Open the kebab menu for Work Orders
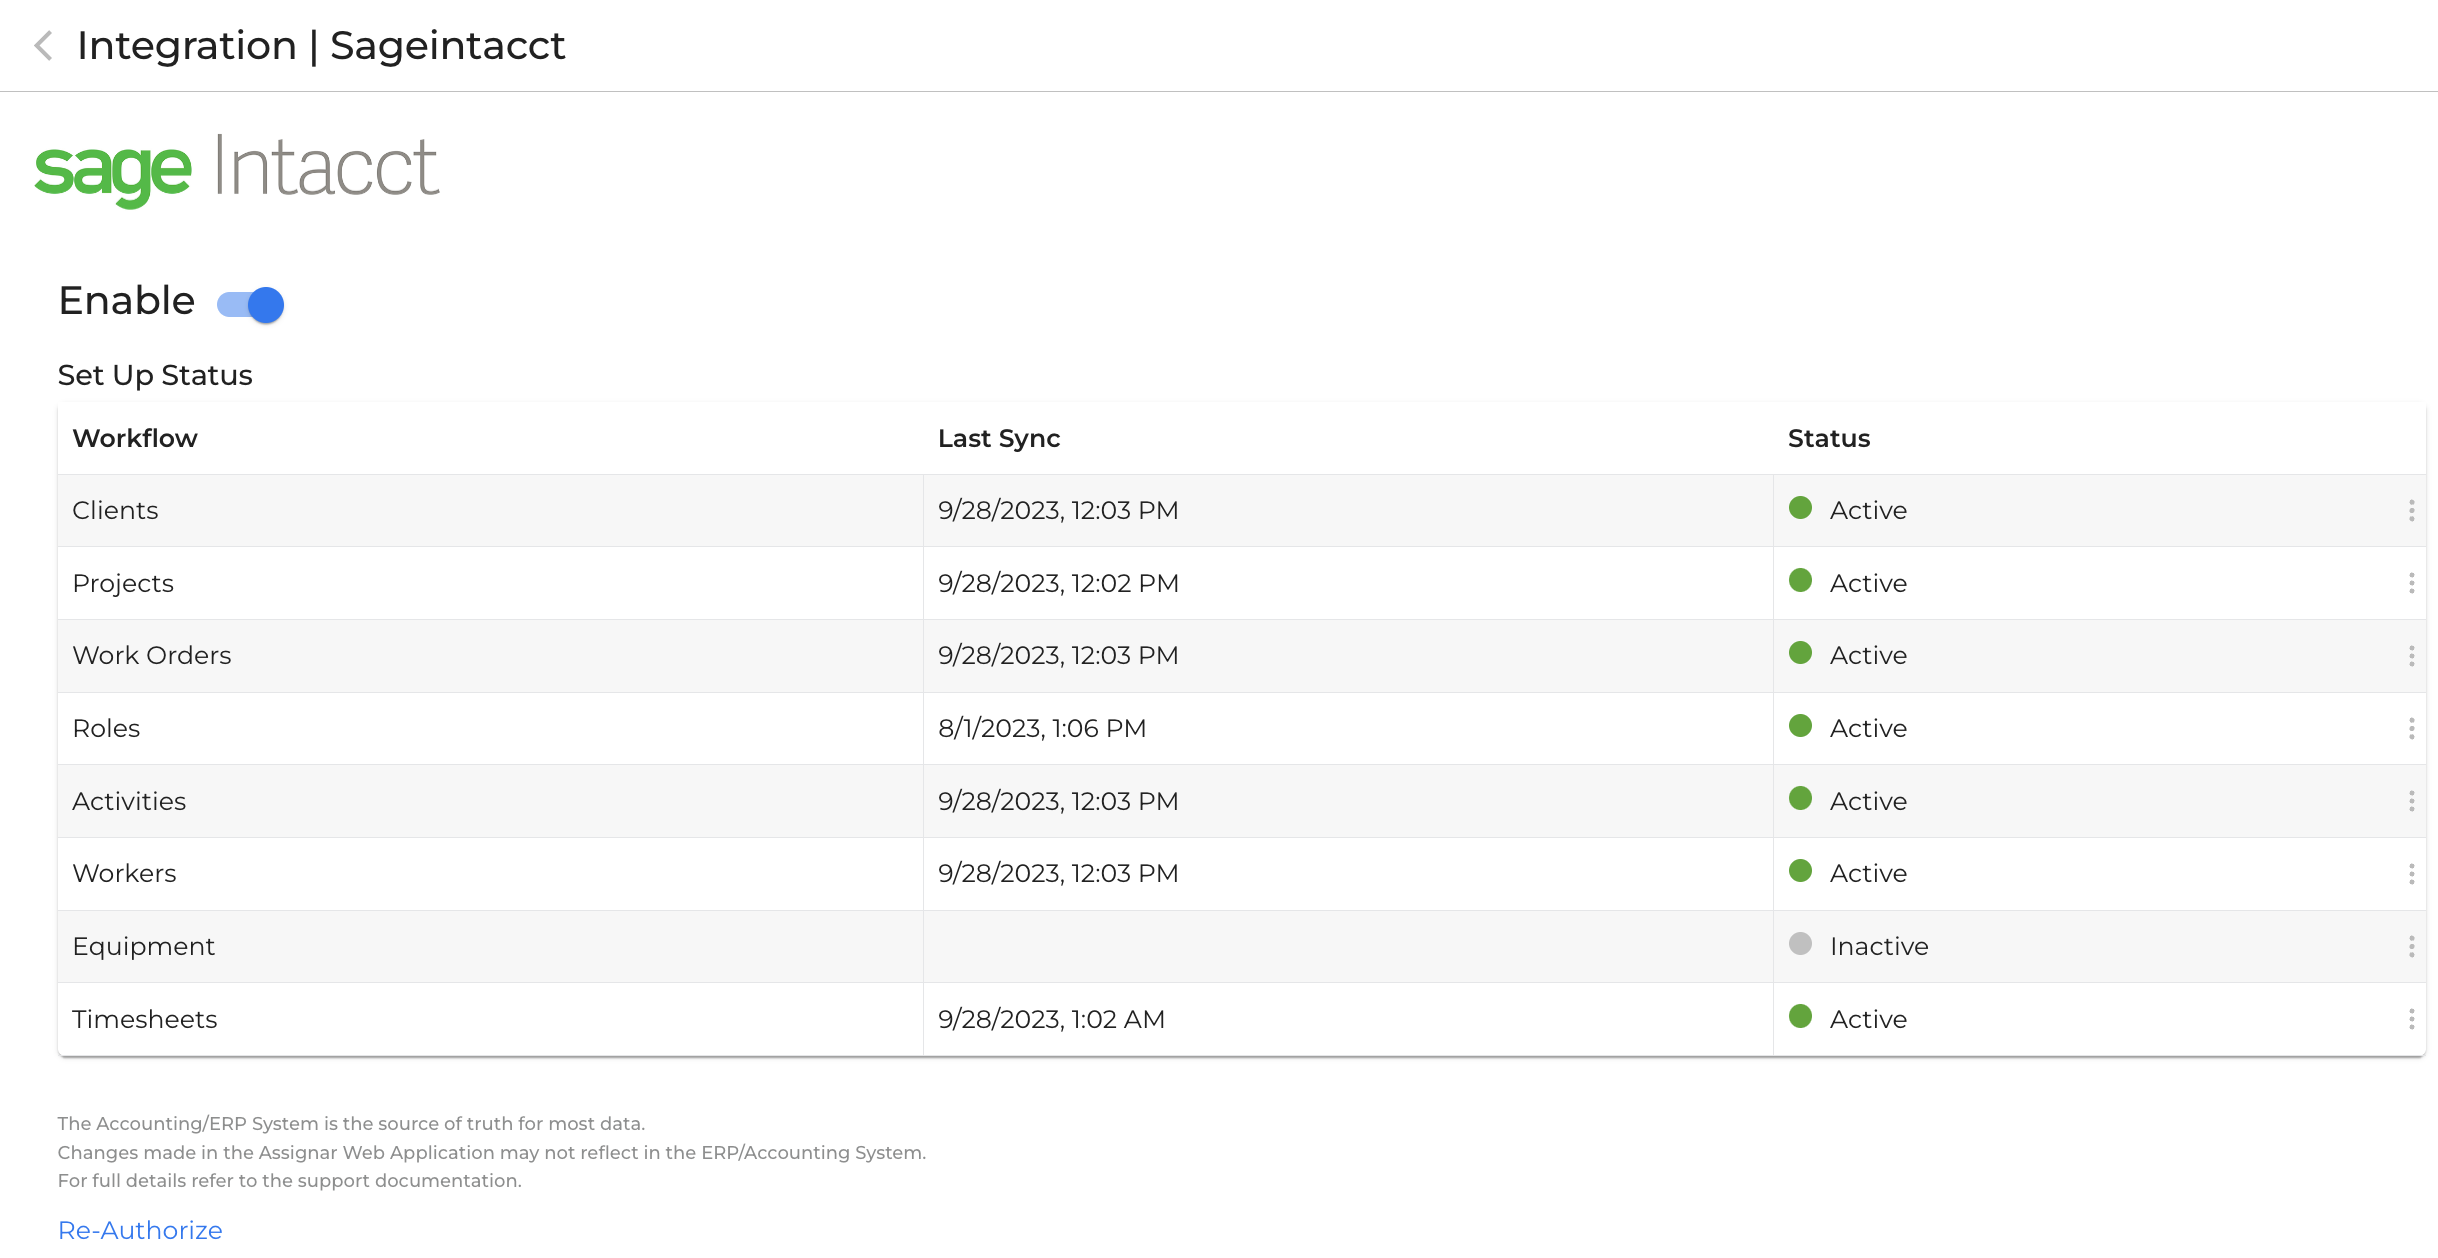Image resolution: width=2438 pixels, height=1258 pixels. [x=2411, y=656]
